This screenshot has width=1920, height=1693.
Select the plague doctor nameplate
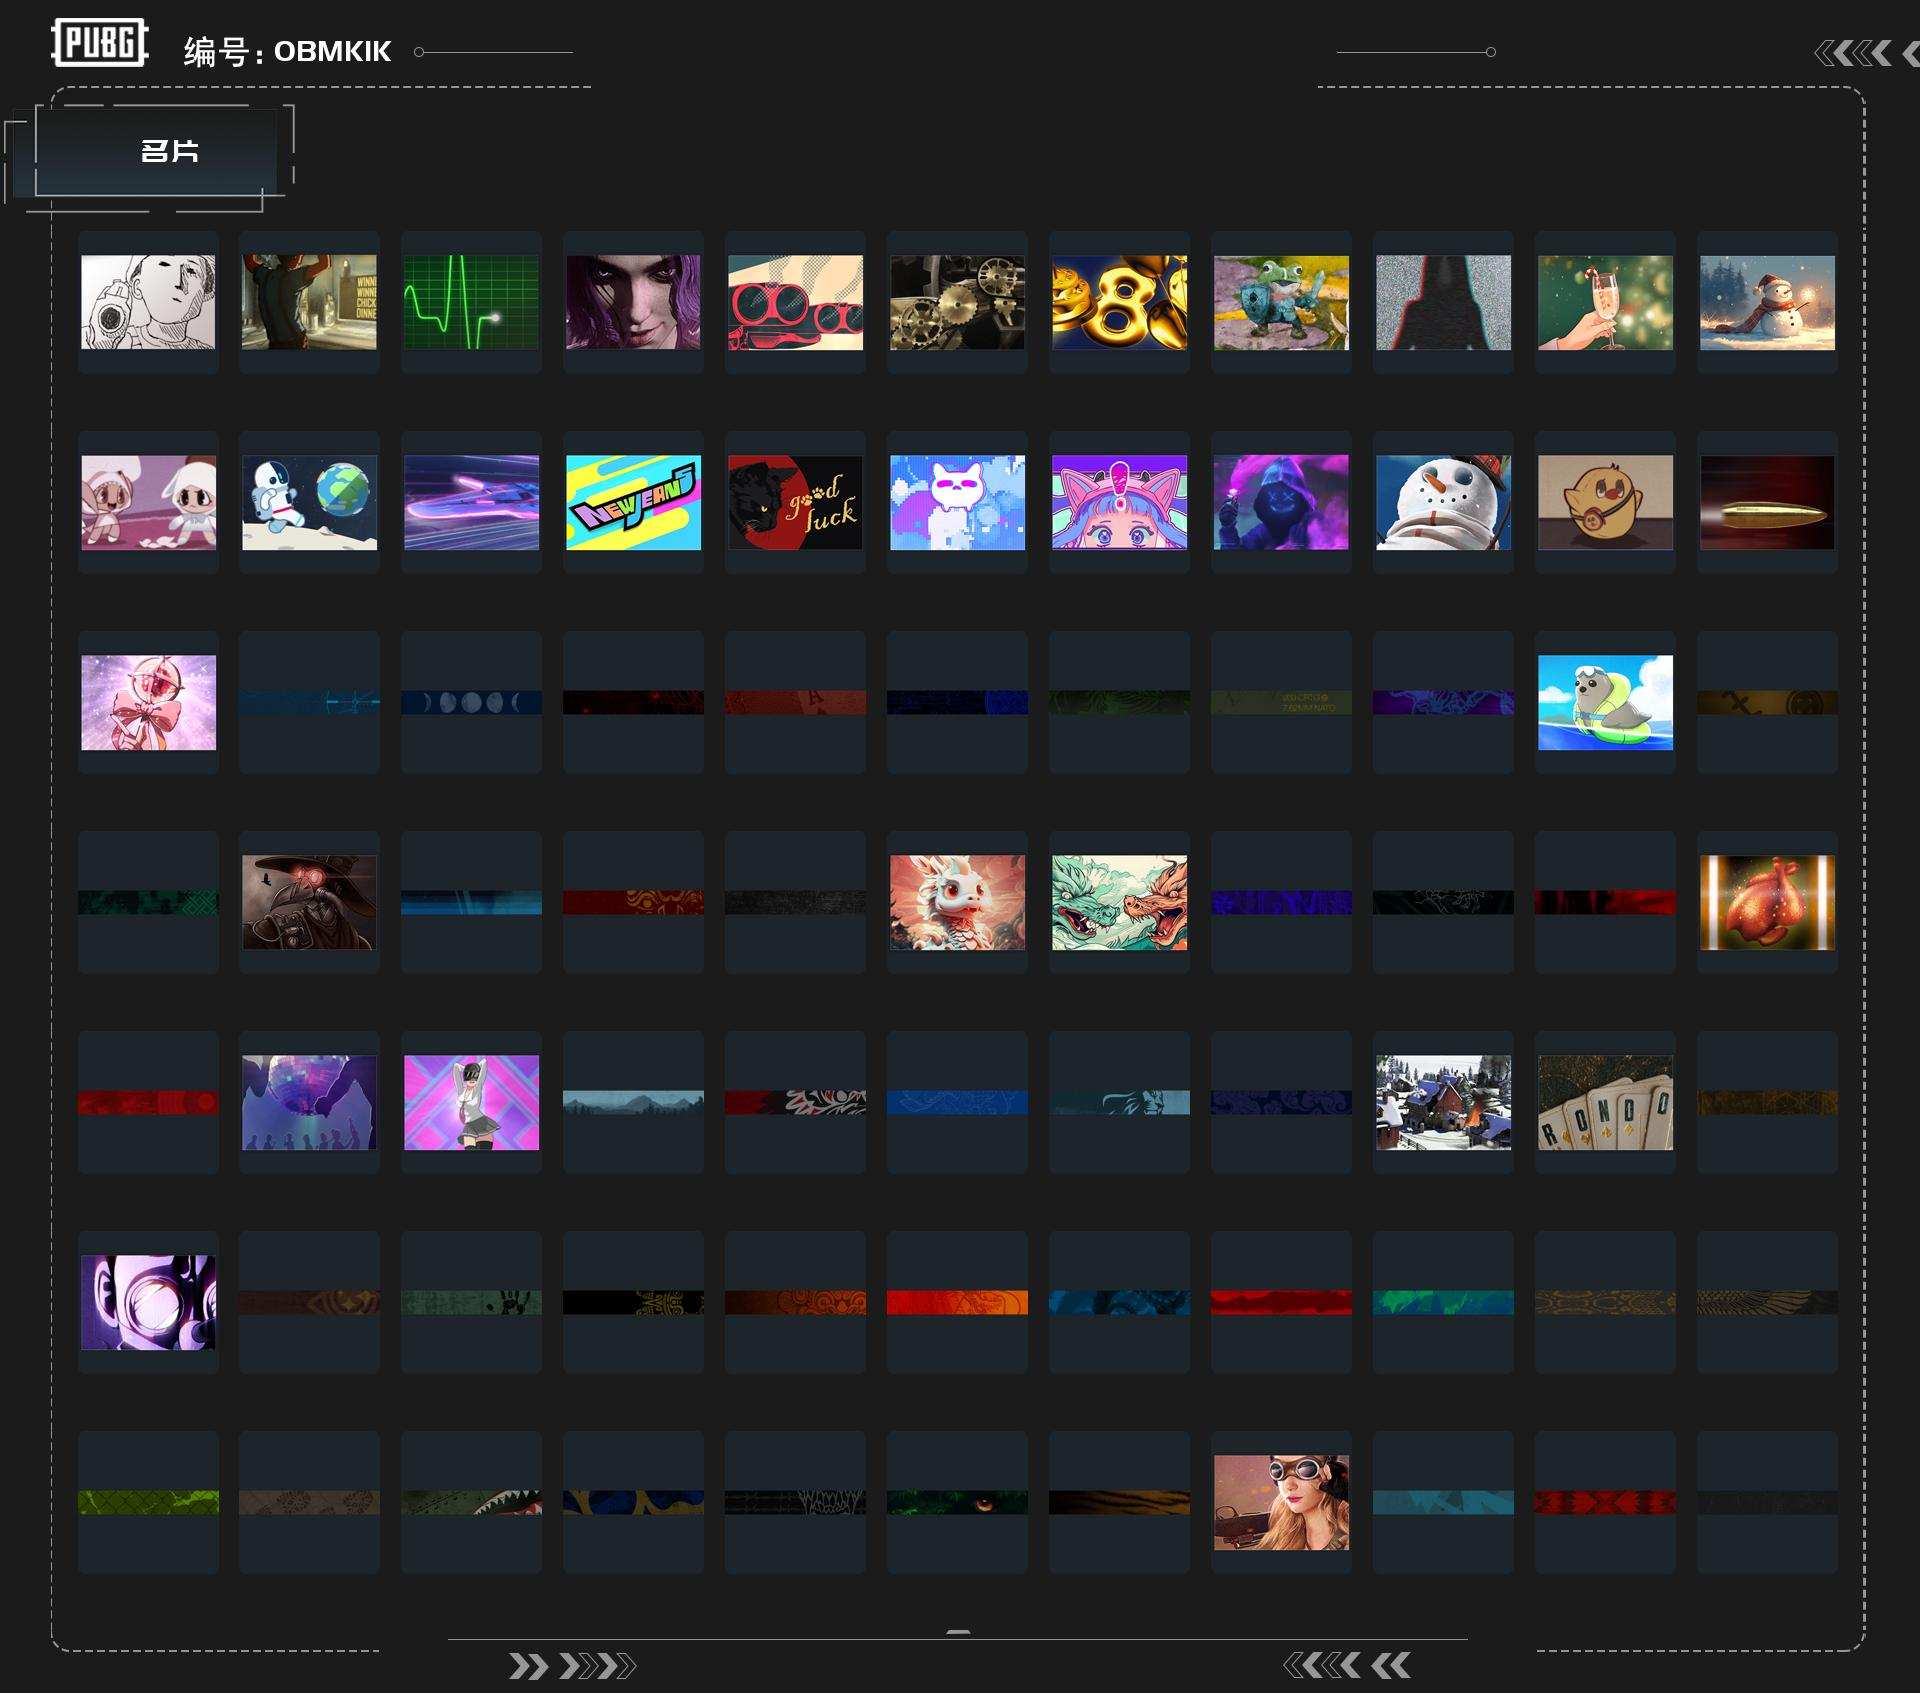[310, 902]
